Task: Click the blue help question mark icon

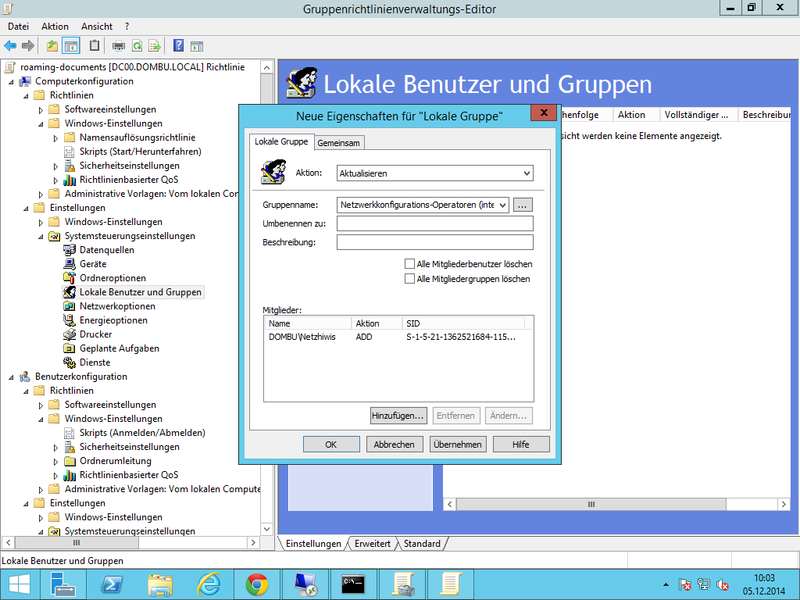Action: [179, 46]
